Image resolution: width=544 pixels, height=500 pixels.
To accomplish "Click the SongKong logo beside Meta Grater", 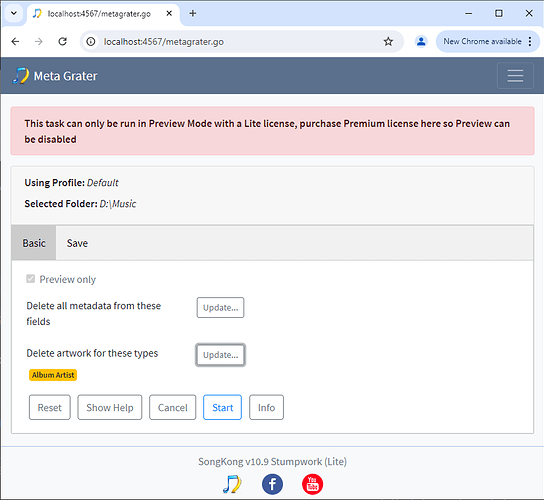I will point(20,76).
